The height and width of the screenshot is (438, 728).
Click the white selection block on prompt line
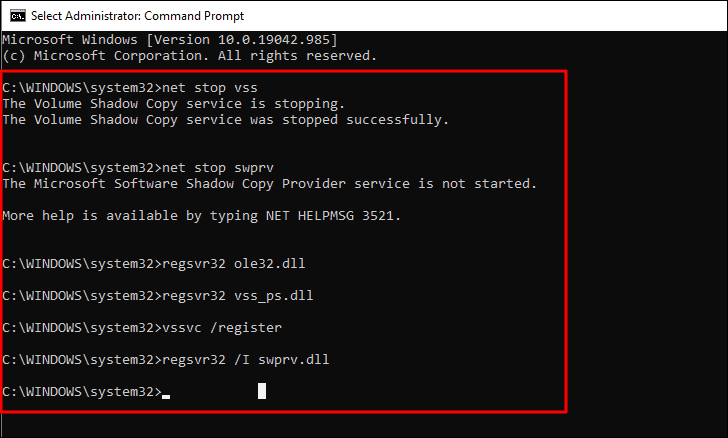coord(262,391)
